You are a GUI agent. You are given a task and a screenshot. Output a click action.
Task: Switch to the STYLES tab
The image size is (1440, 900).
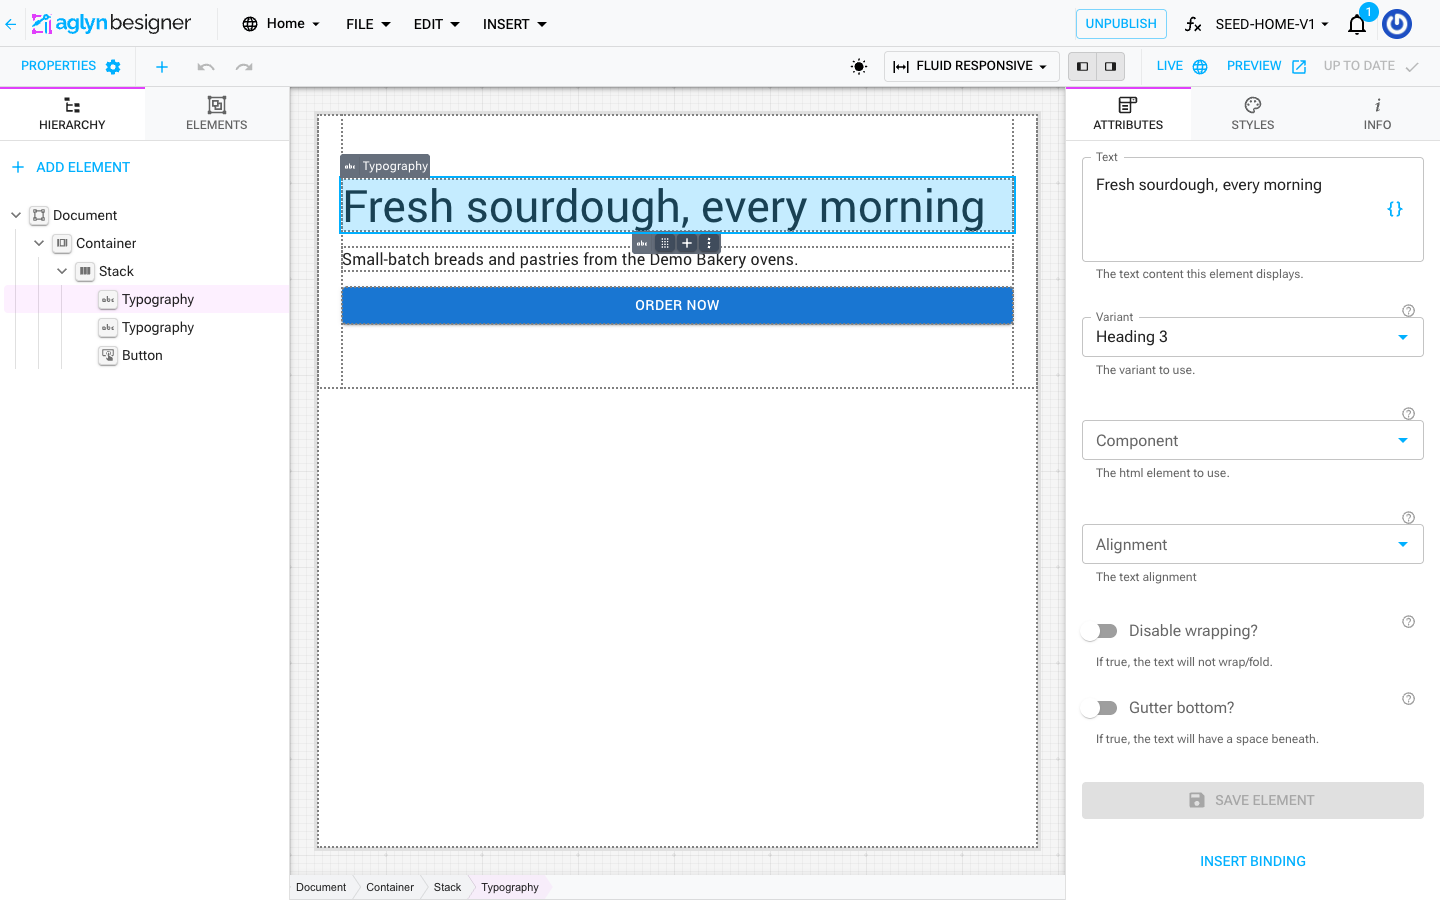point(1253,114)
